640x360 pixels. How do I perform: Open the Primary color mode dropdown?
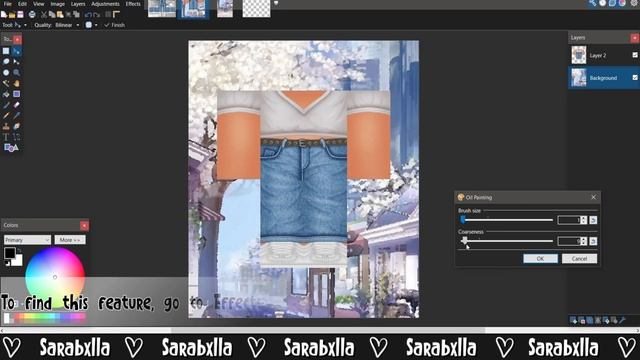pos(27,240)
